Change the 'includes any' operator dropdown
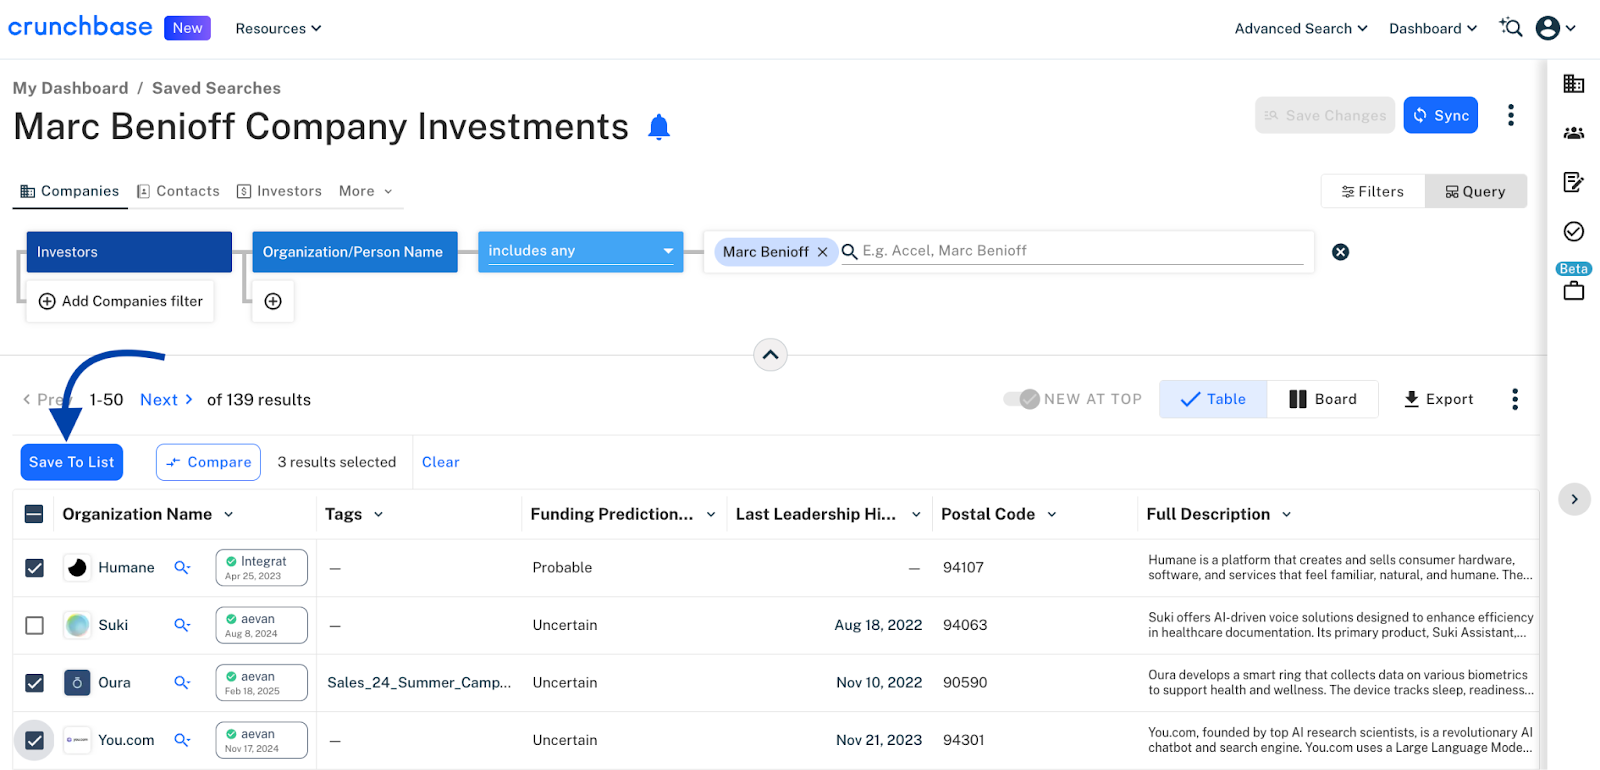The image size is (1600, 770). 580,251
